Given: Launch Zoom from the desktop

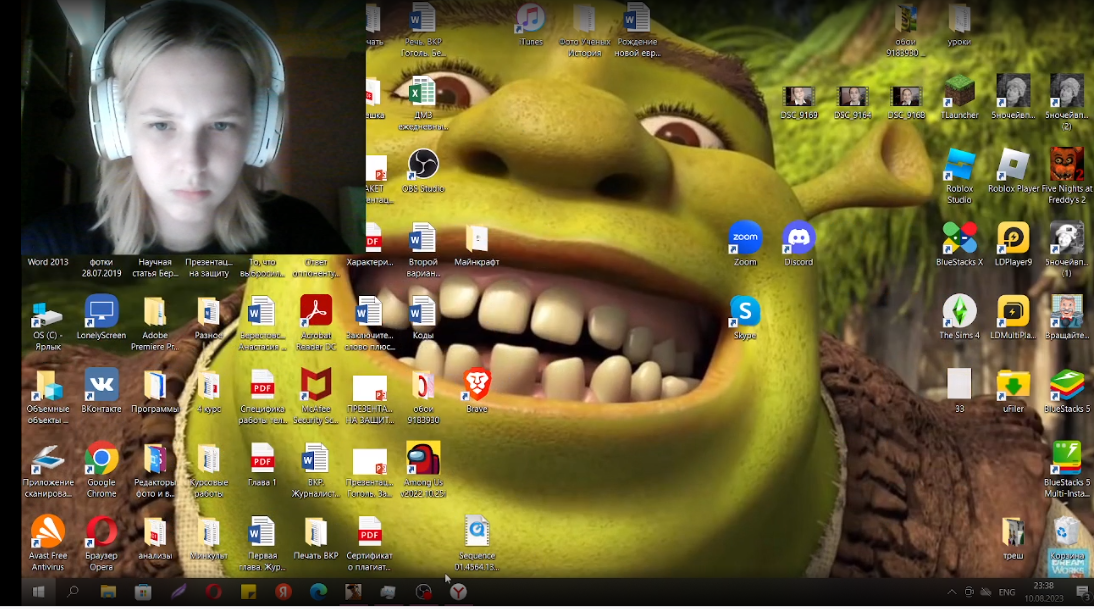Looking at the screenshot, I should pyautogui.click(x=745, y=238).
